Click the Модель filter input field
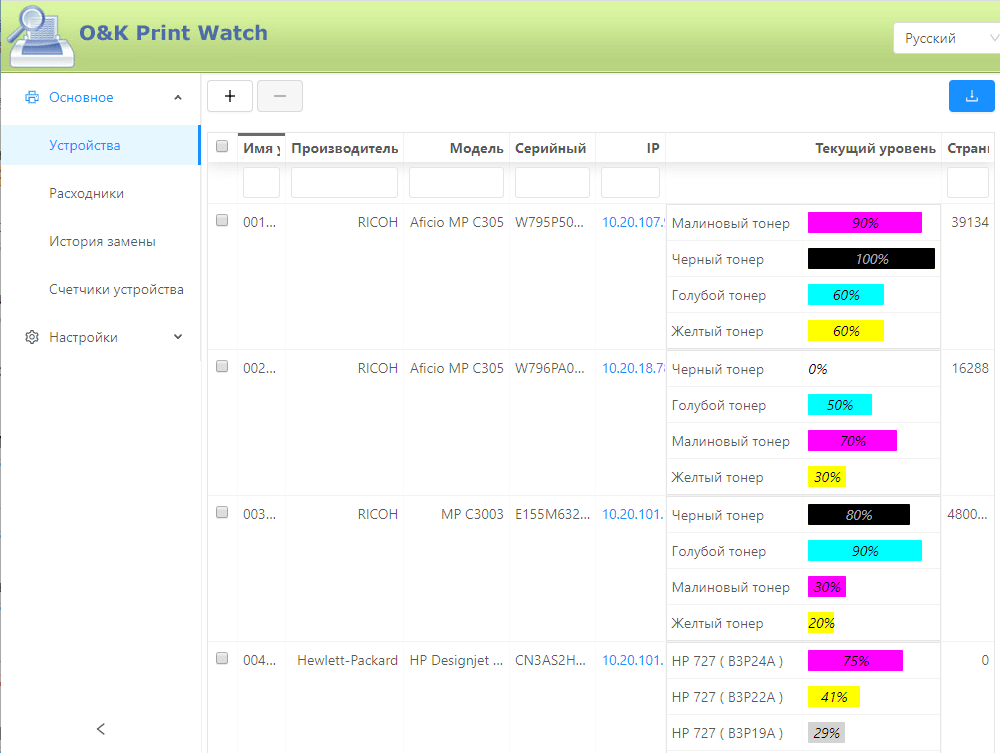Image resolution: width=1000 pixels, height=753 pixels. [x=457, y=182]
